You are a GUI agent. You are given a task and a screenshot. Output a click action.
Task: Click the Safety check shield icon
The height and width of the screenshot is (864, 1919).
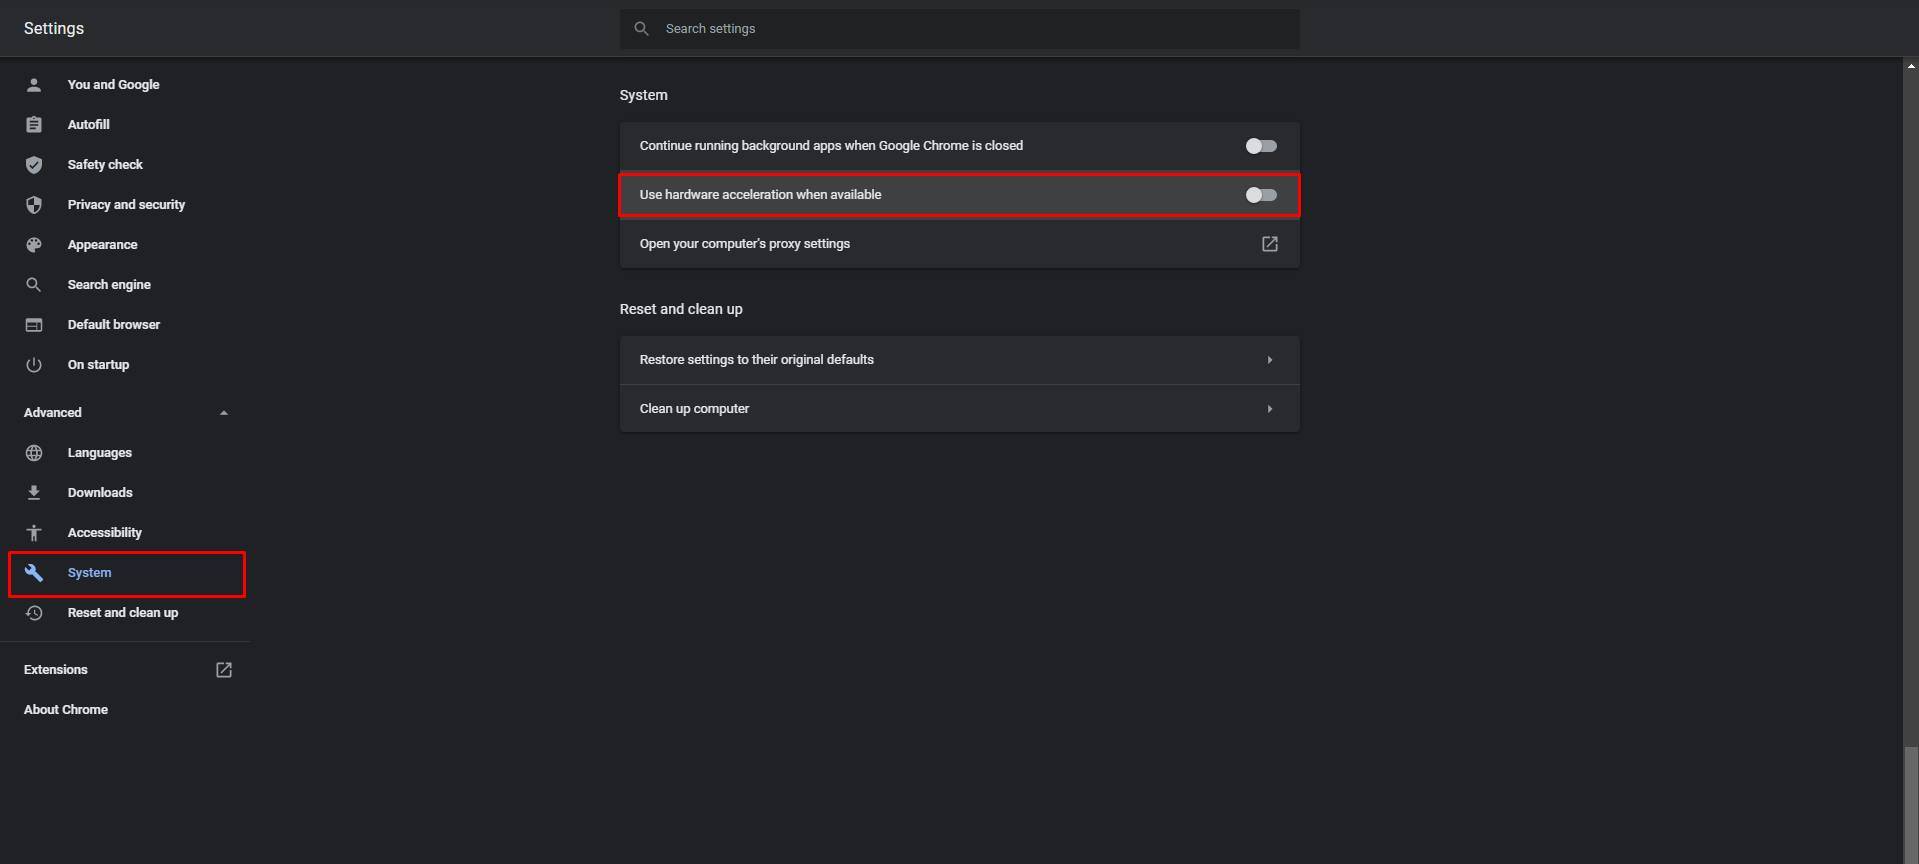click(34, 164)
